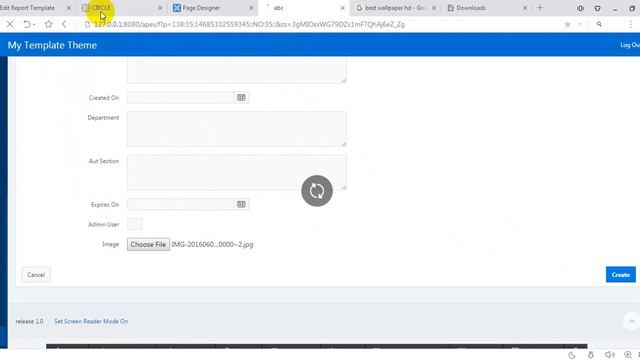Click the mute sound icon in status bar
Image resolution: width=640 pixels, height=360 pixels.
coord(610,355)
